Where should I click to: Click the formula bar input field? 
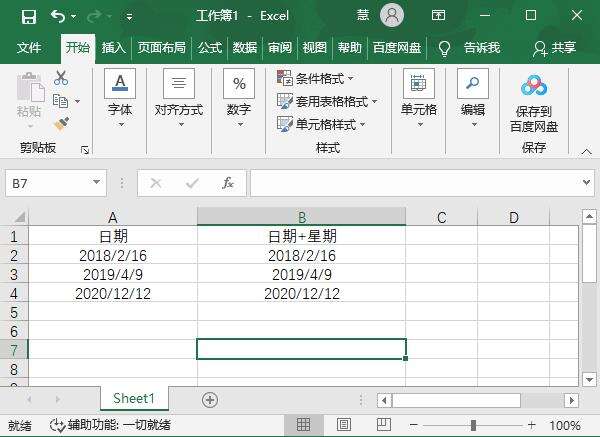click(415, 183)
